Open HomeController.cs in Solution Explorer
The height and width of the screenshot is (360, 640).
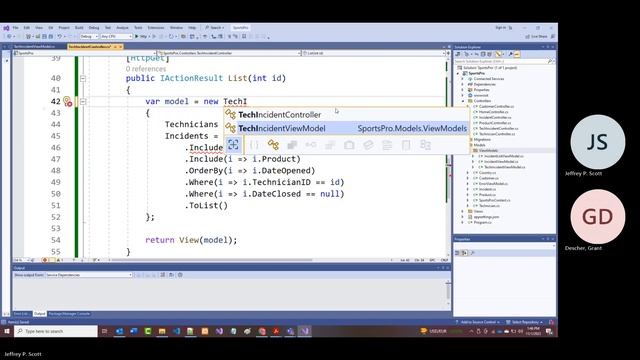coord(493,112)
